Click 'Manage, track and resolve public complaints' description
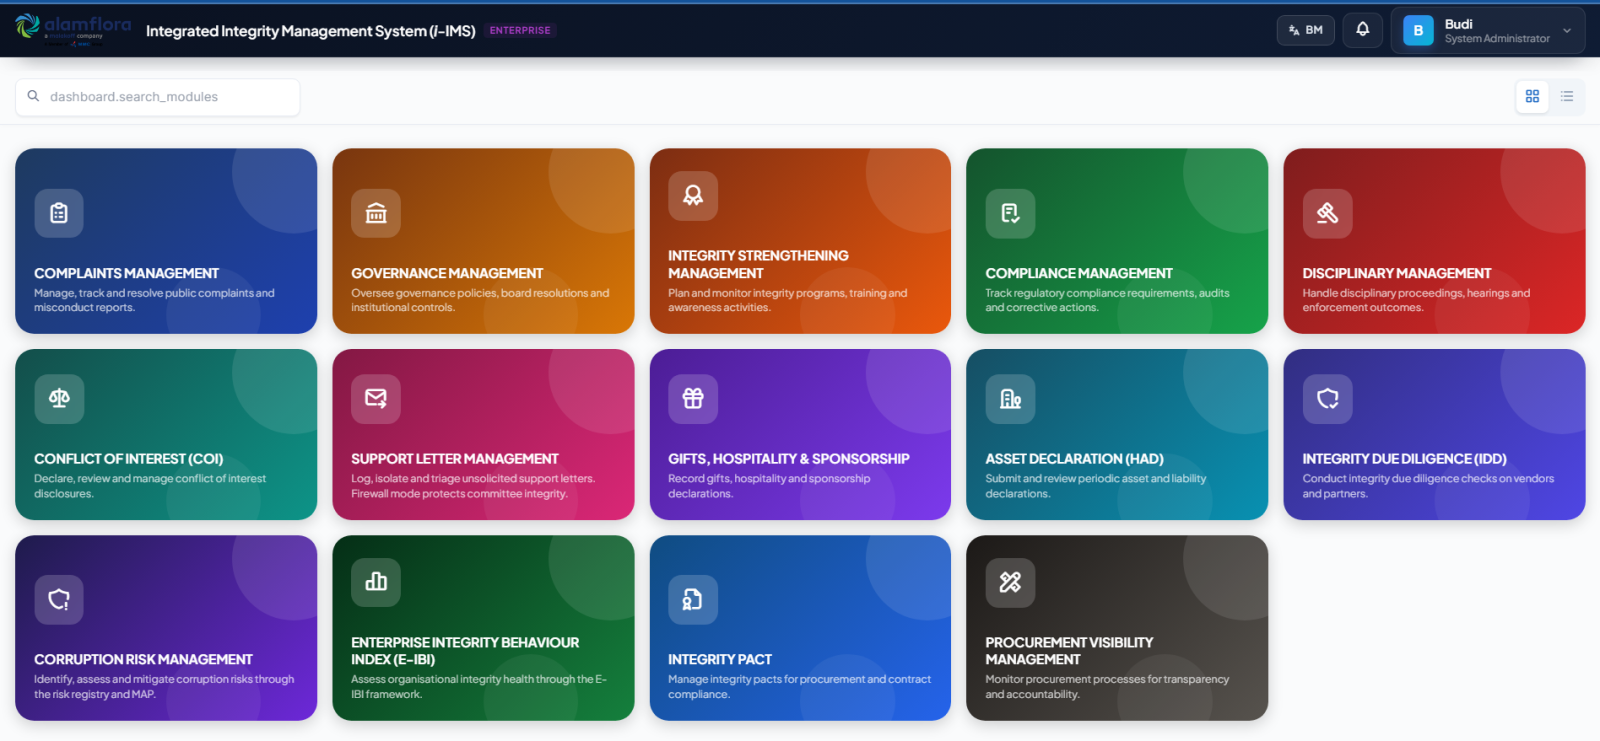 pos(154,300)
